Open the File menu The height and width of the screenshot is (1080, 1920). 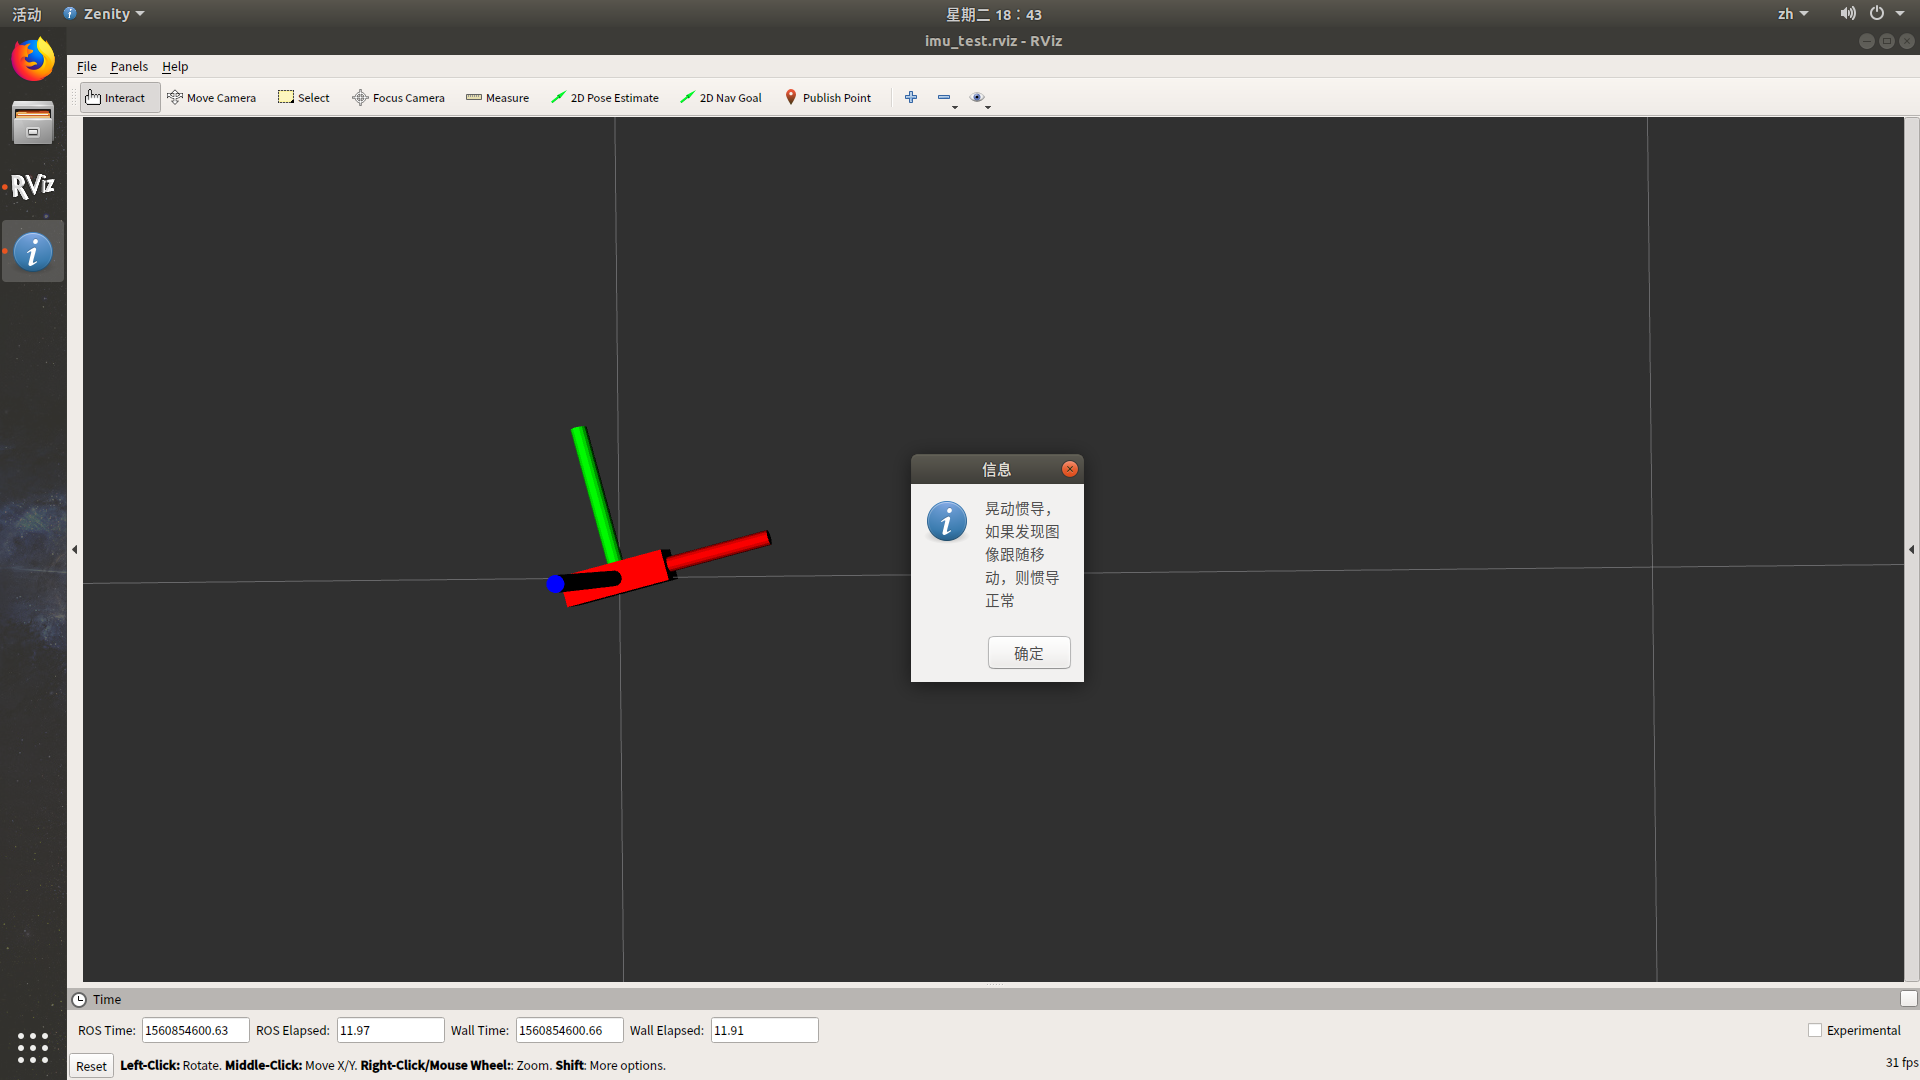click(x=87, y=67)
